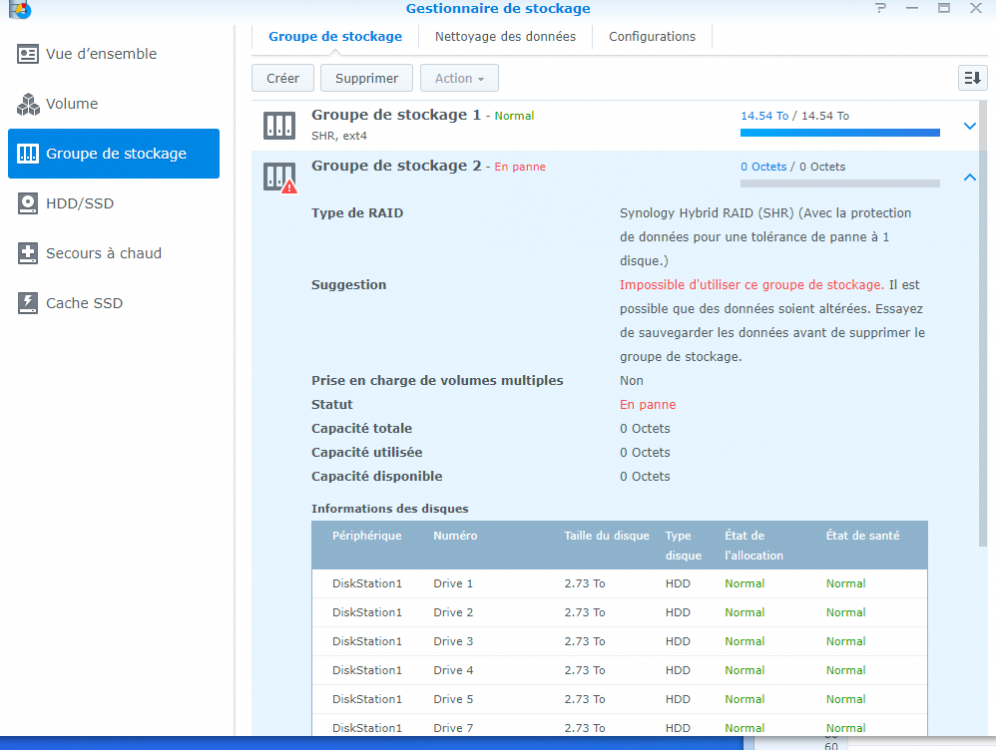
Task: Click the sort order icon button
Action: (x=972, y=78)
